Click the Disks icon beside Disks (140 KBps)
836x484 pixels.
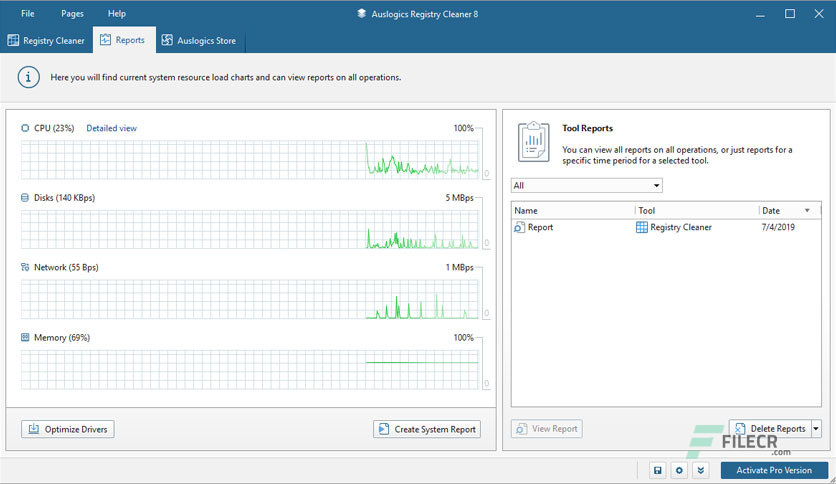[25, 198]
